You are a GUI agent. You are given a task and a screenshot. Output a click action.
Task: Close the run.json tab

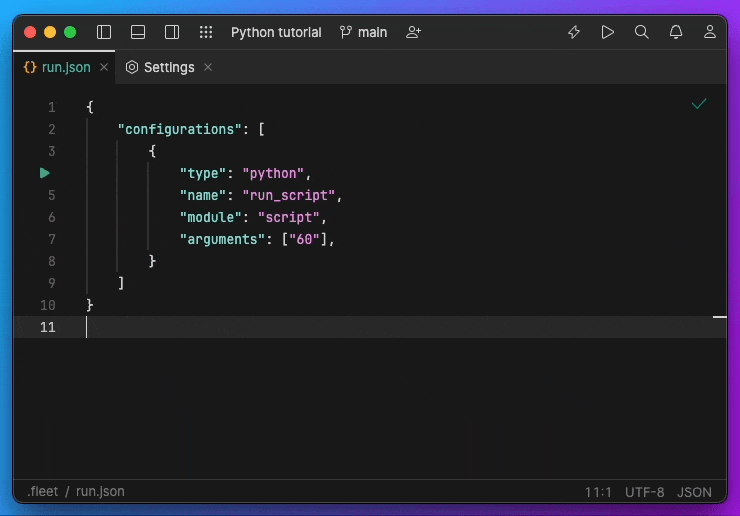tap(104, 68)
